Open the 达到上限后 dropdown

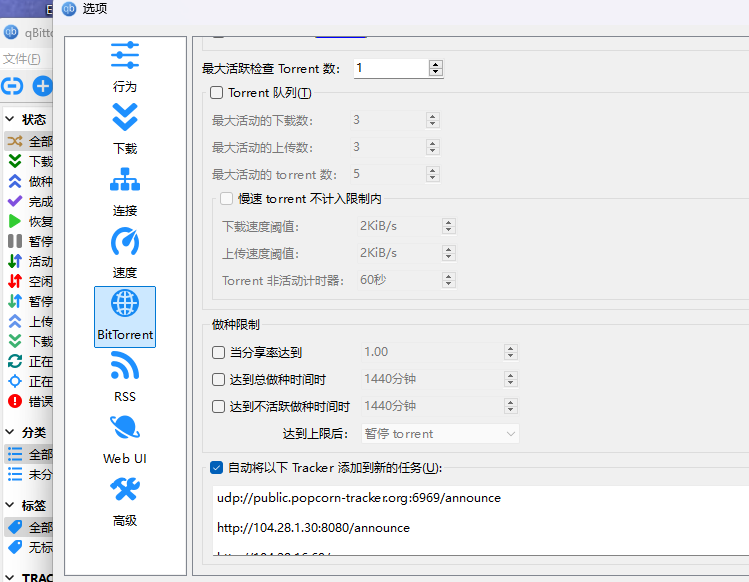[440, 434]
